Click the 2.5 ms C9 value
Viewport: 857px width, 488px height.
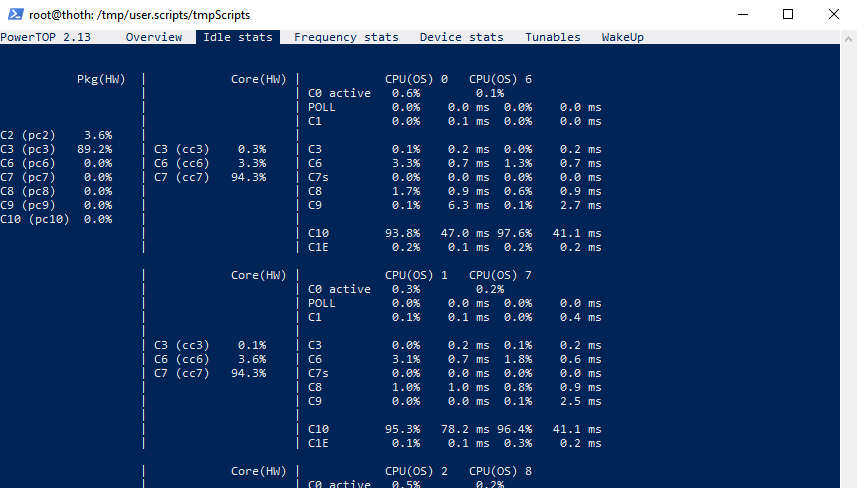(x=580, y=401)
